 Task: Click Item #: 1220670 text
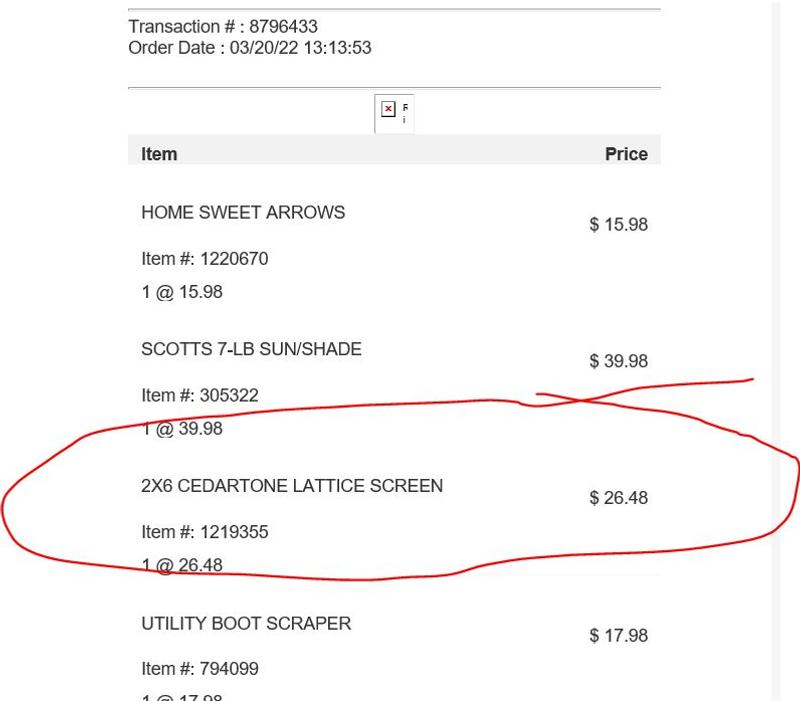(x=205, y=259)
